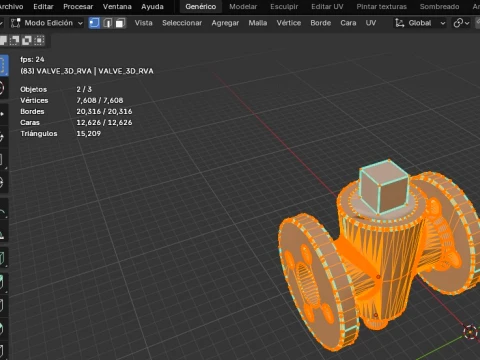Screen dimensions: 480x360
Task: Click the '(83) VALVE_3D_RVA | VALVE_3D_RVA' object name text
Action: (x=87, y=71)
